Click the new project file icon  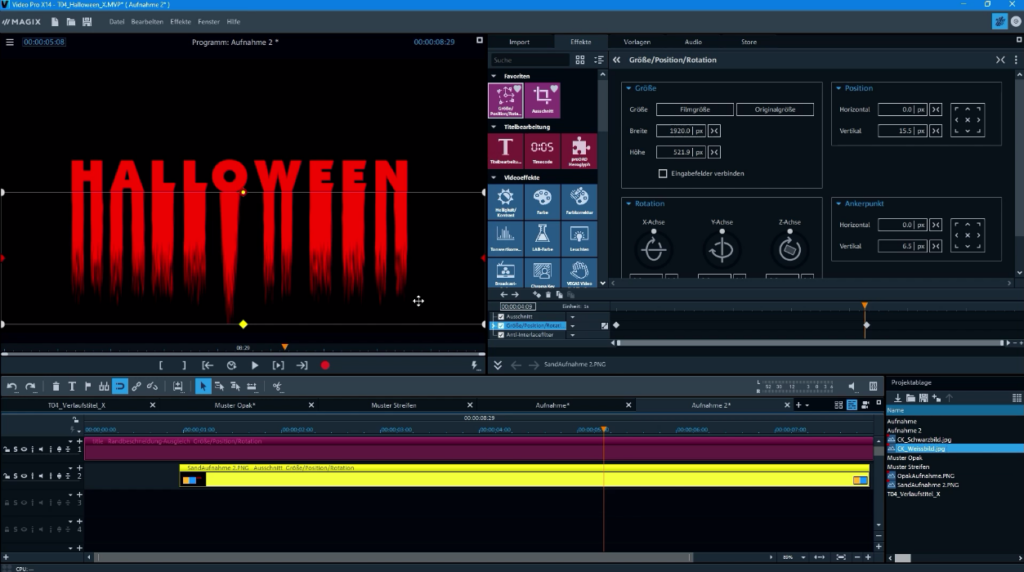point(55,22)
